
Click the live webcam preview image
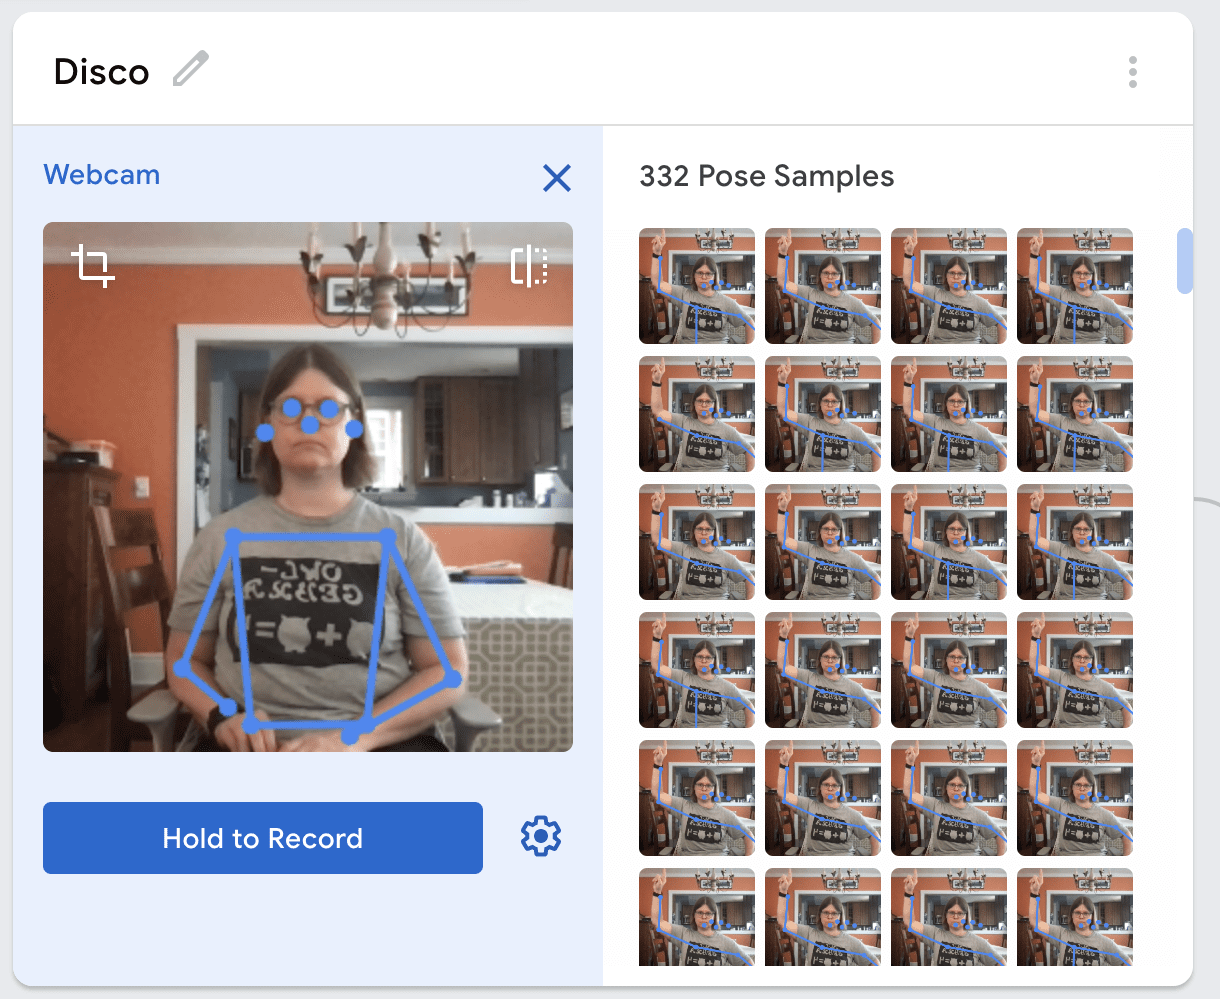(x=308, y=486)
